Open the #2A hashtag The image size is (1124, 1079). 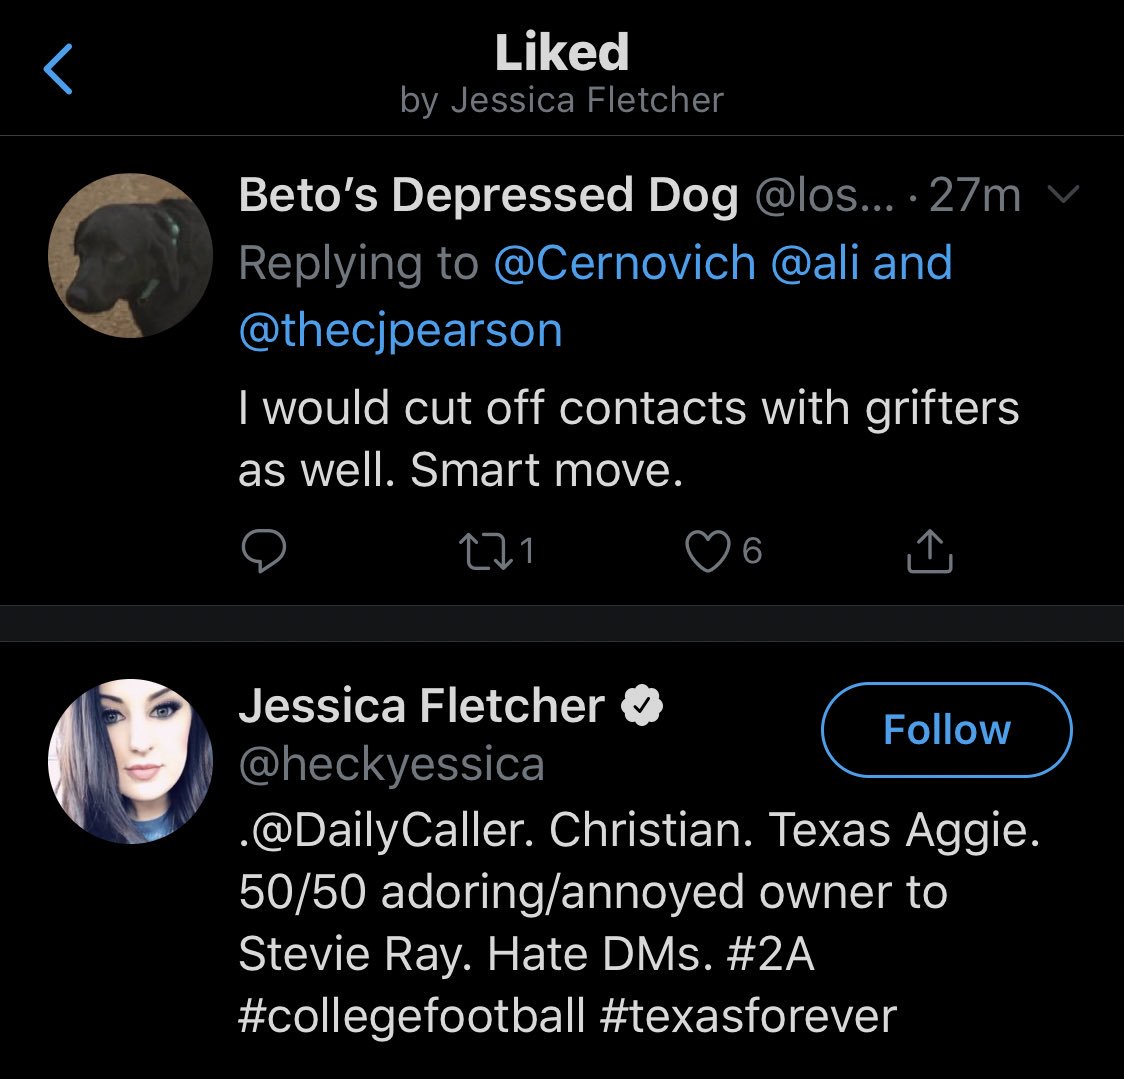coord(770,954)
